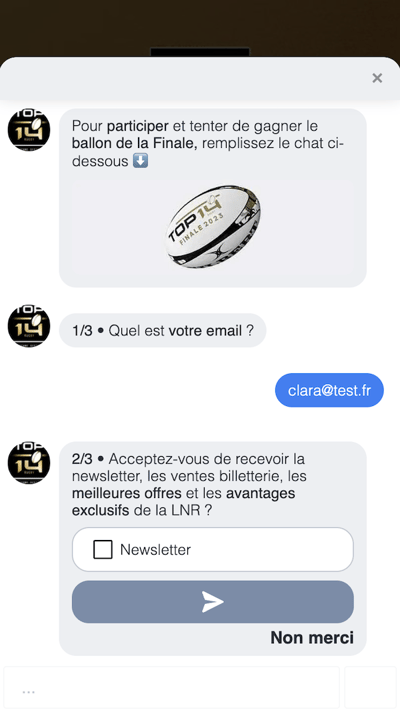Click the Top 14 avatar beside the newsletter question
400x712 pixels.
(29, 462)
